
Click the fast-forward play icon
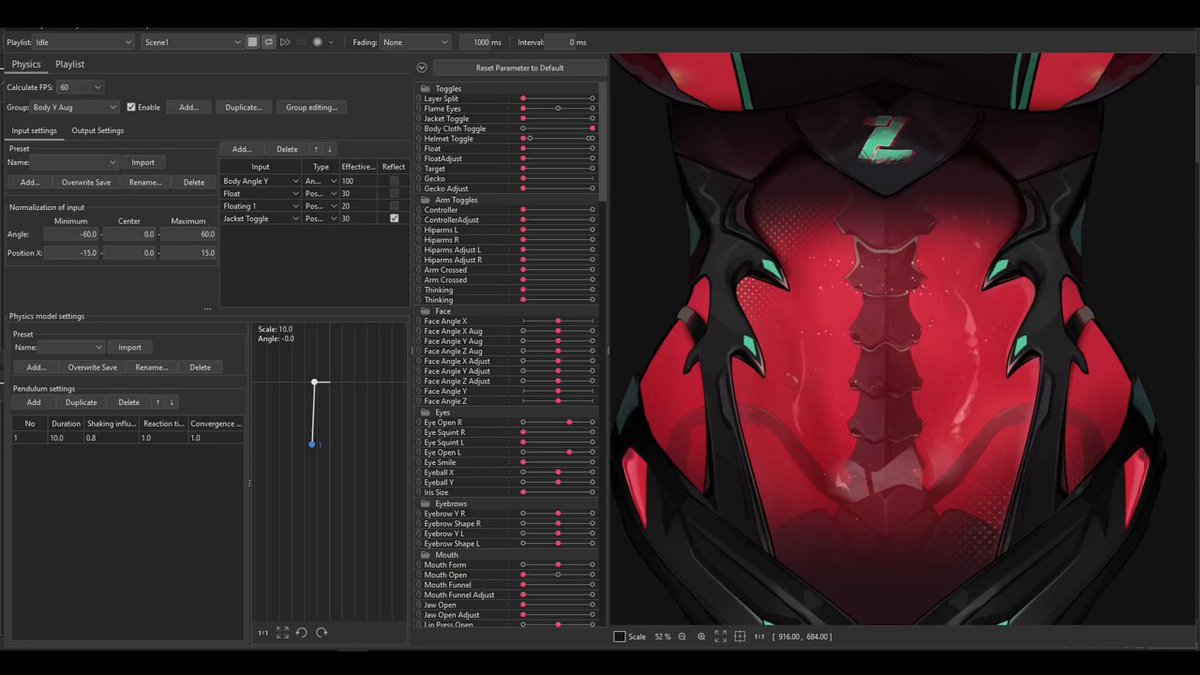pos(285,42)
